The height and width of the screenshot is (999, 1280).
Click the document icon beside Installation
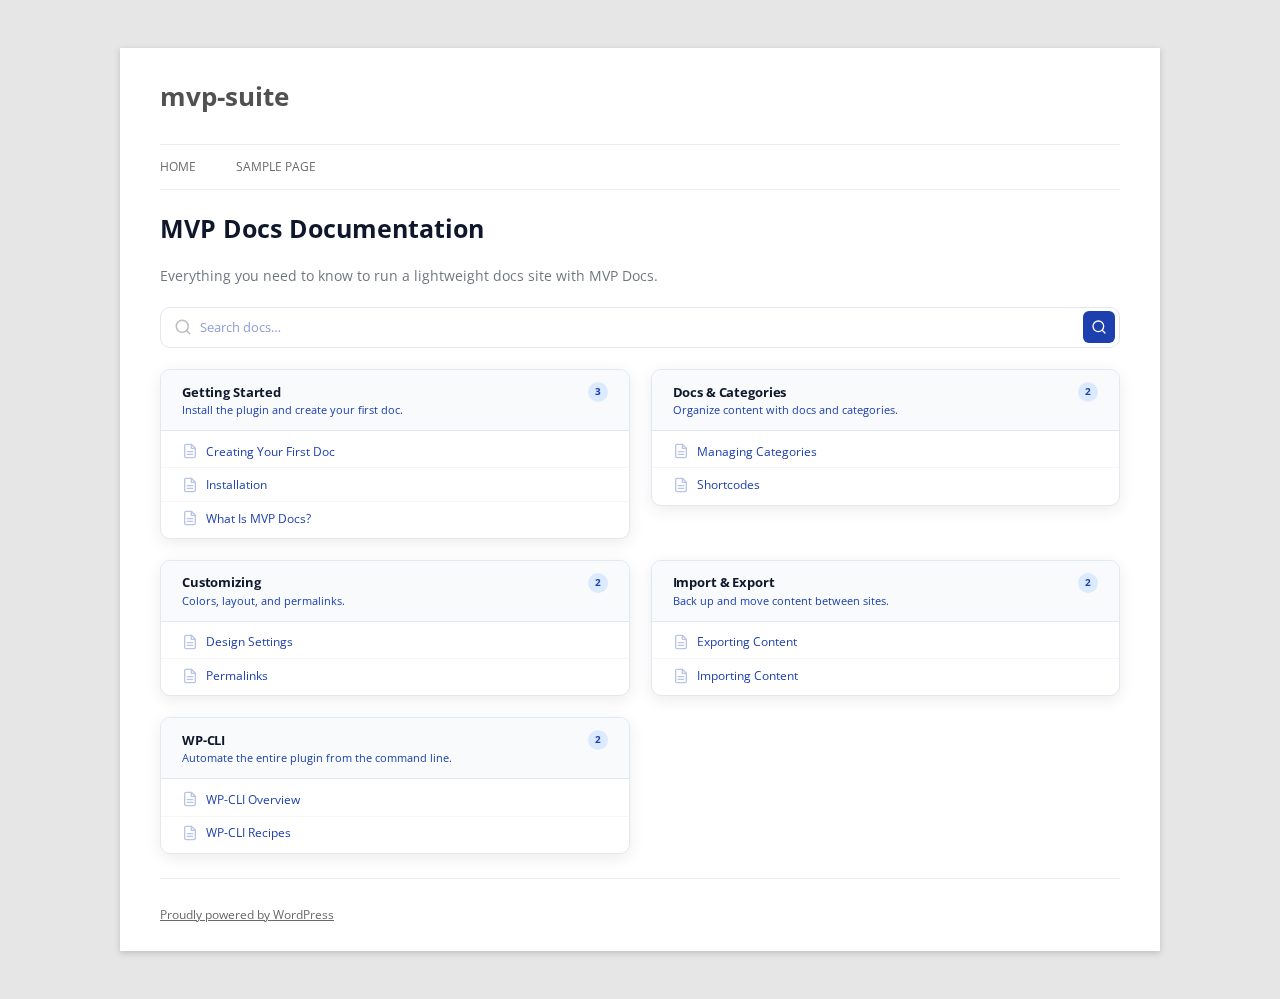[190, 485]
